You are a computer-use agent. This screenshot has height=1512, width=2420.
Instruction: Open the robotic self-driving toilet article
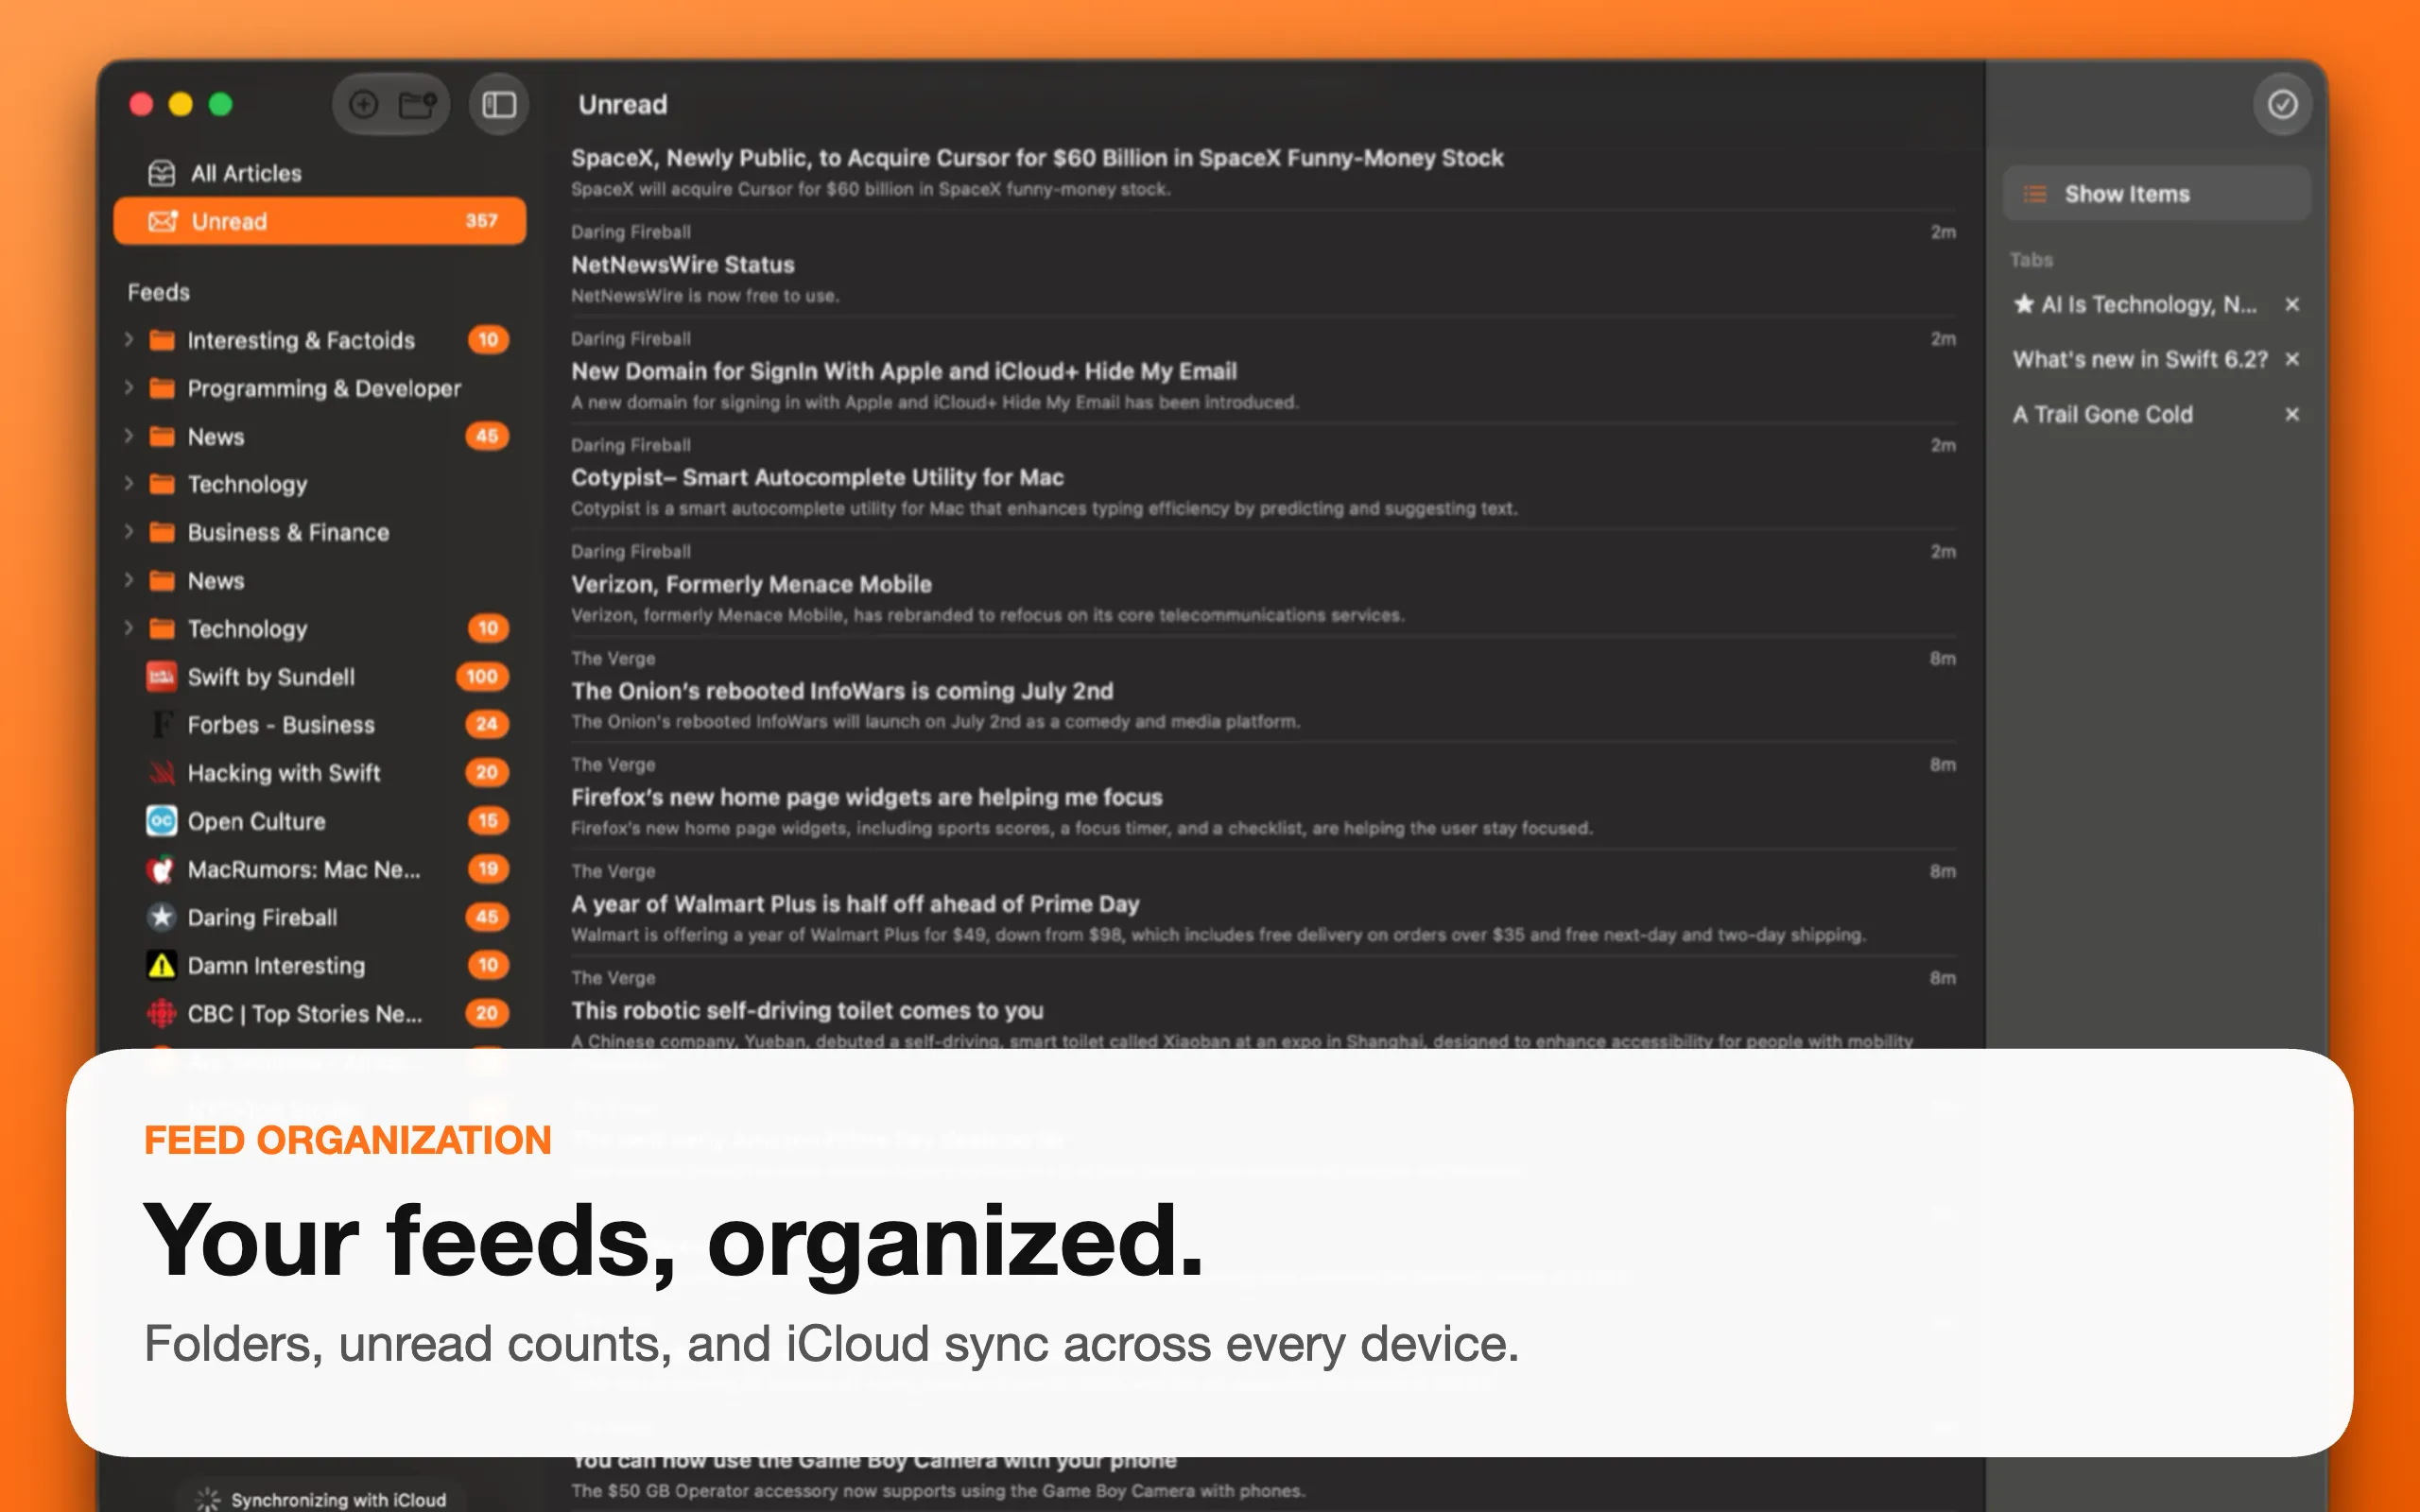pos(1263,1008)
